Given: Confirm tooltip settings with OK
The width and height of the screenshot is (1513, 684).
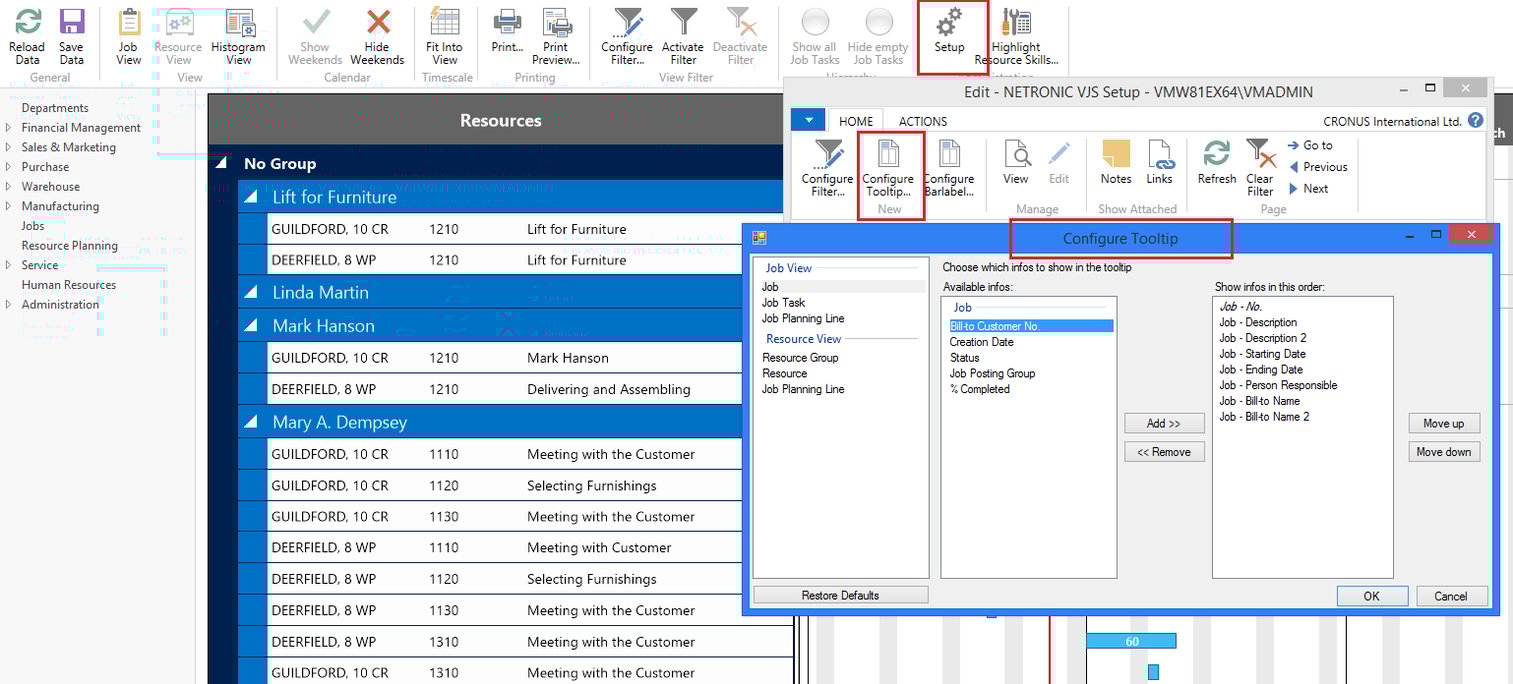Looking at the screenshot, I should (1371, 595).
